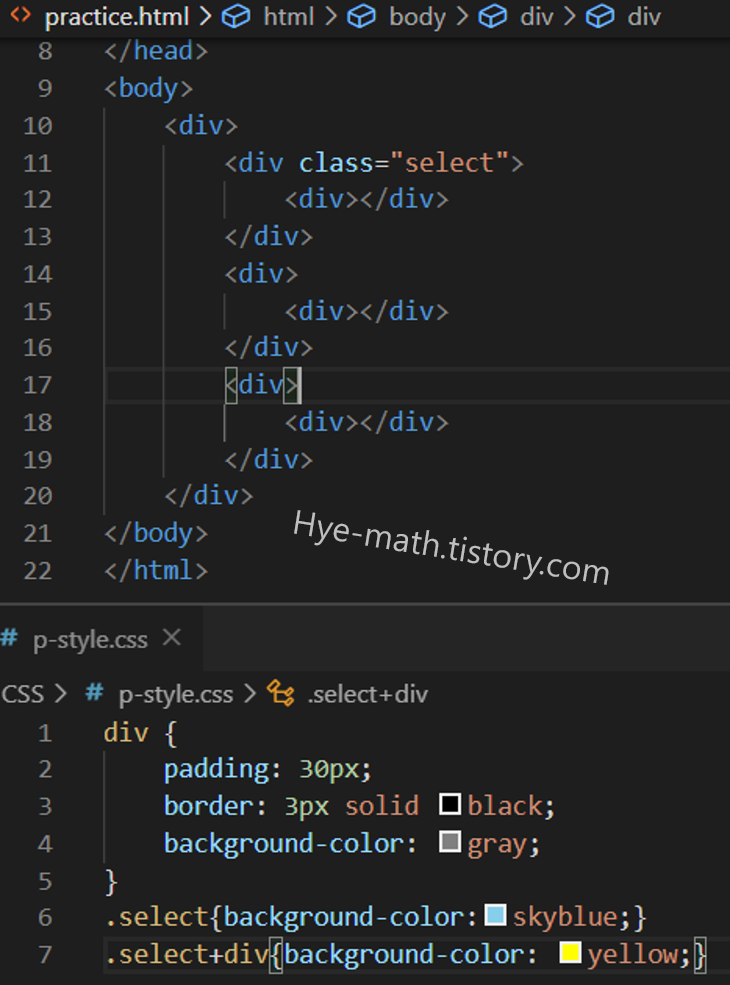Open the skyblue color swatch picker
The image size is (730, 985).
[x=496, y=915]
